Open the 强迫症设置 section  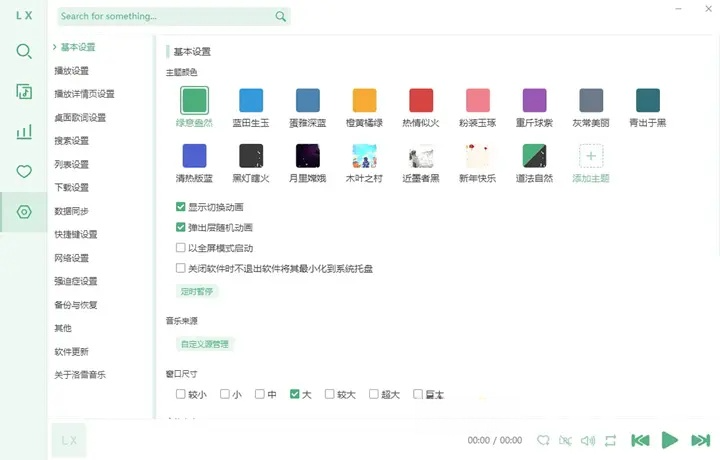76,281
